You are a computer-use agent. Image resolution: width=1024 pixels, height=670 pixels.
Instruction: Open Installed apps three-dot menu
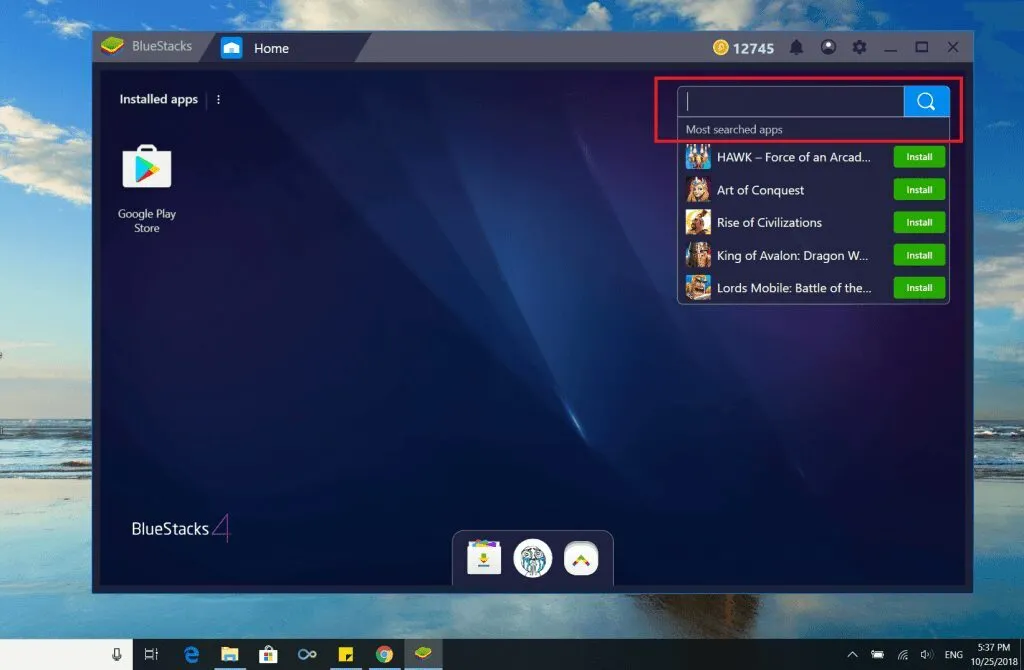pos(218,99)
